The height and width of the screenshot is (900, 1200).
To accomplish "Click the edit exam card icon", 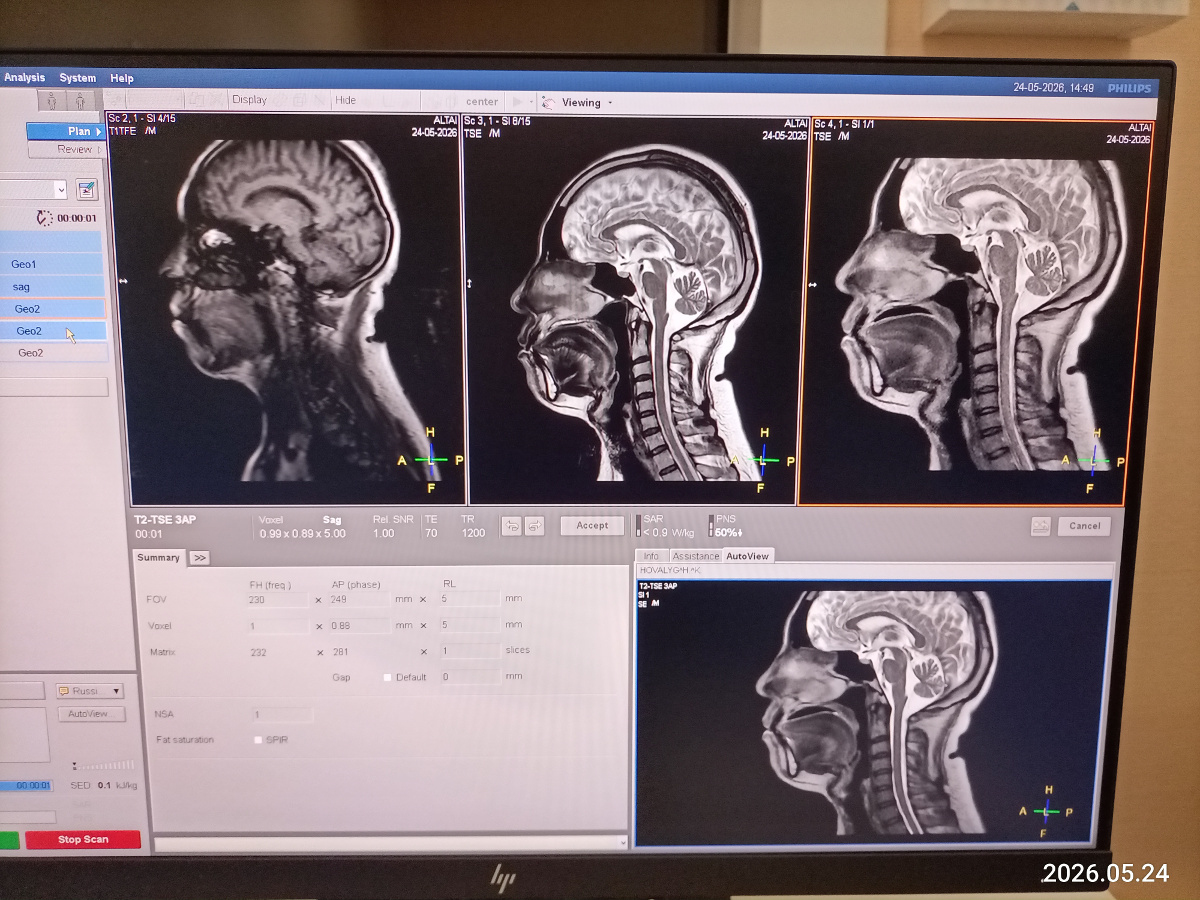I will pyautogui.click(x=87, y=189).
